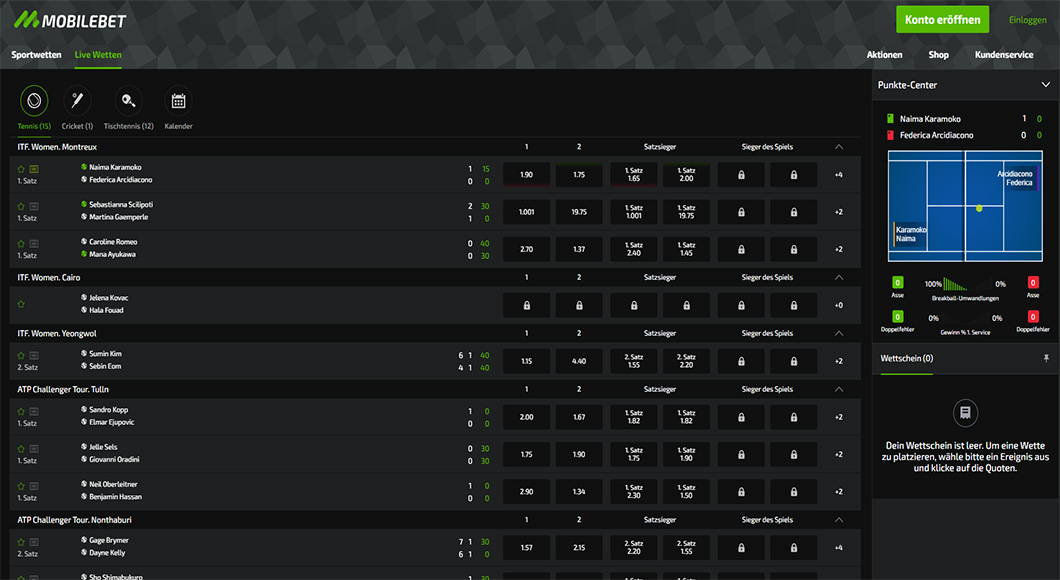Bet on Giovanni Oradini at odds 1.90
The height and width of the screenshot is (580, 1060).
point(579,455)
